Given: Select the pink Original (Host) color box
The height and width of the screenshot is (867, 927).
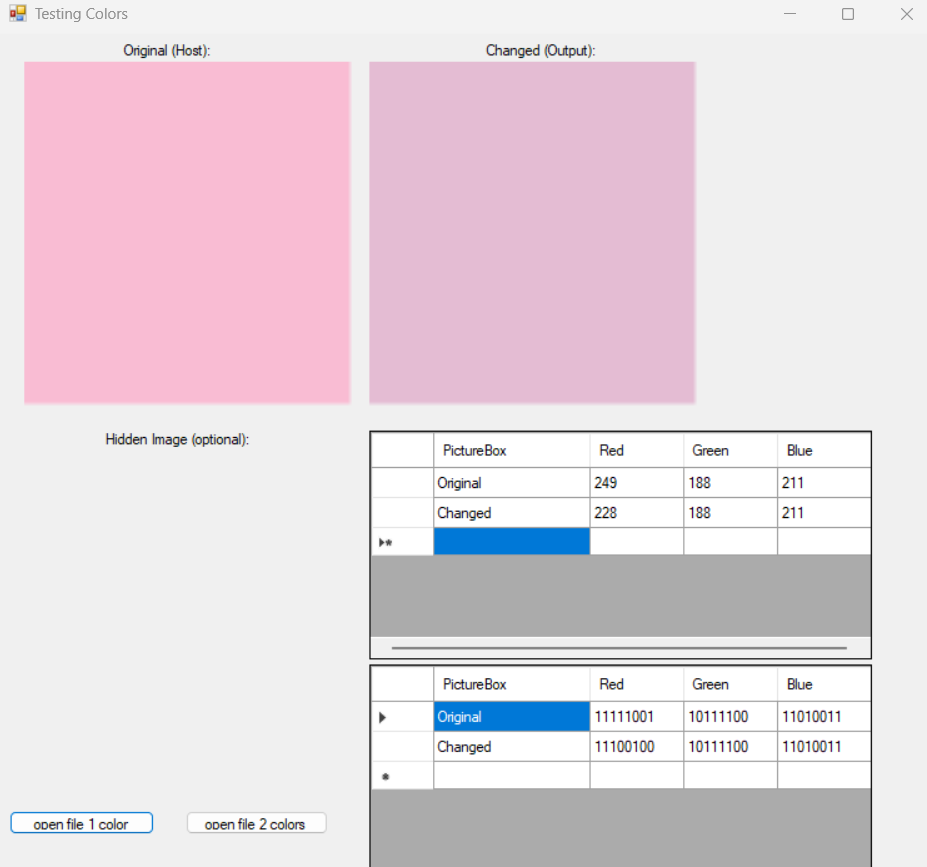Looking at the screenshot, I should point(187,232).
